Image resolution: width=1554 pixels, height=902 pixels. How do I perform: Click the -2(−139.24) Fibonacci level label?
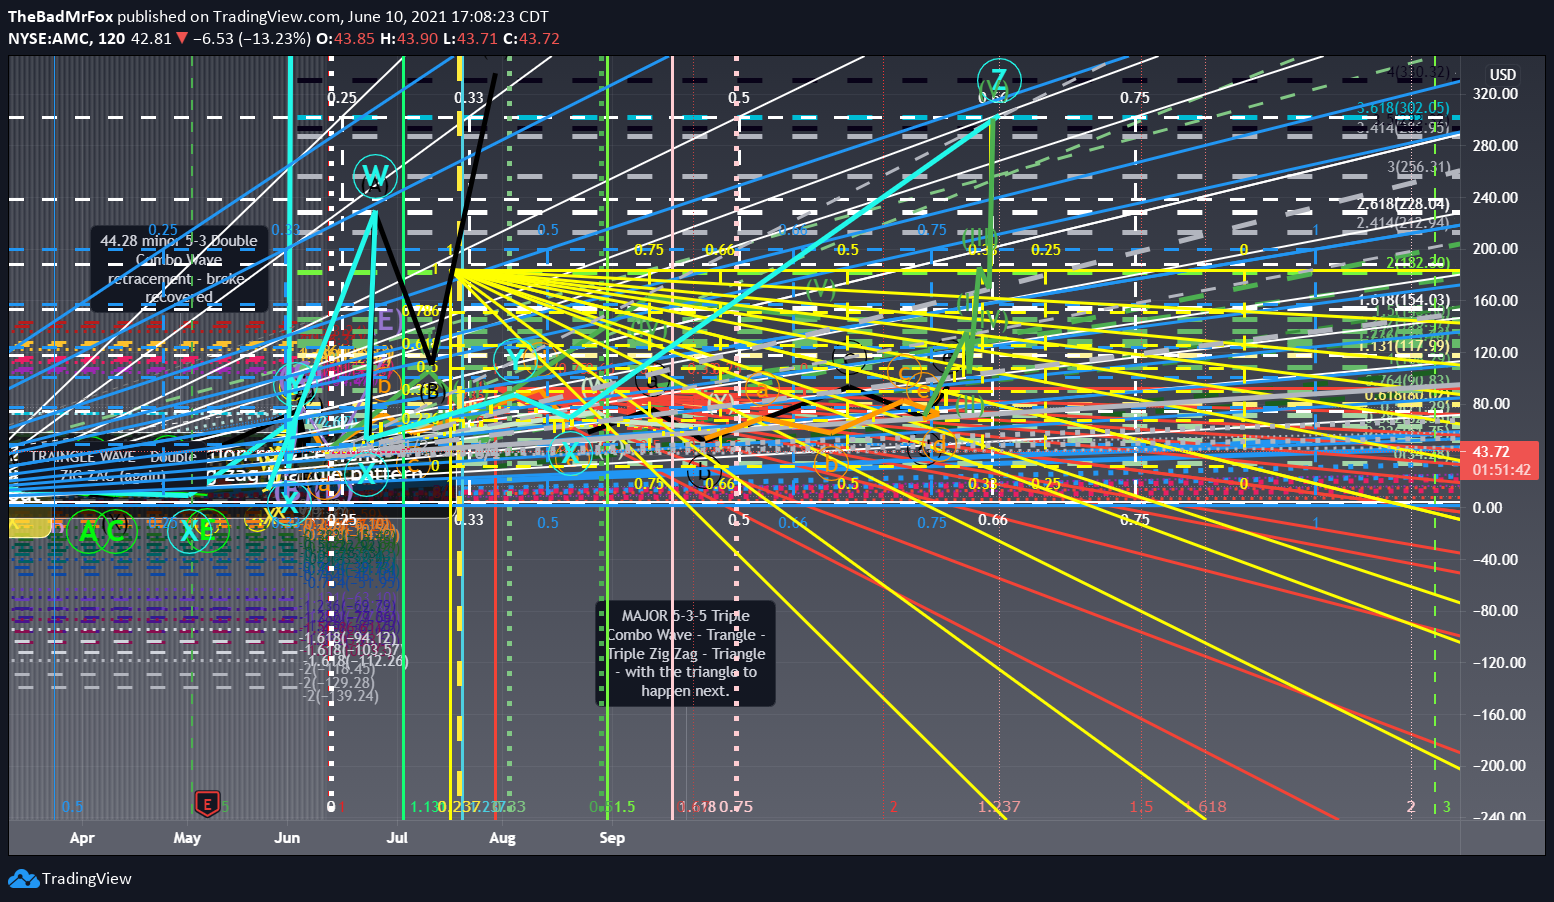(x=341, y=696)
